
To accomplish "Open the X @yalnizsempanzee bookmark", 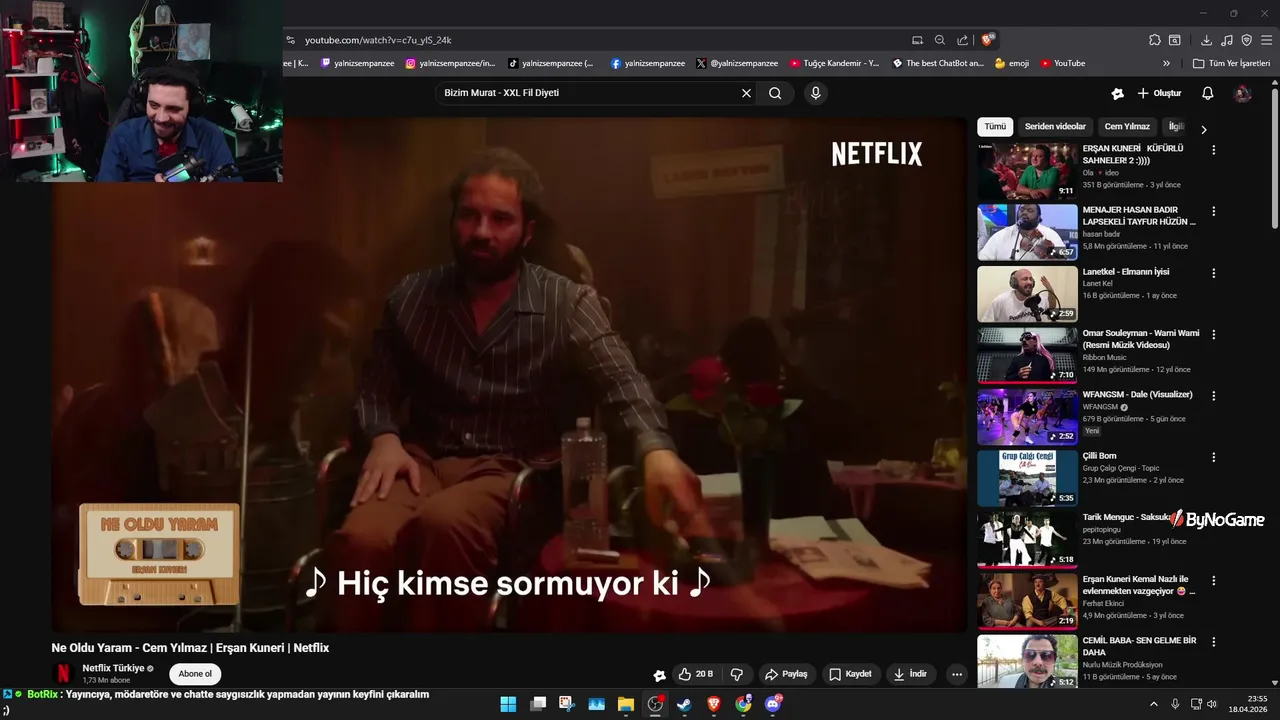I will [737, 63].
